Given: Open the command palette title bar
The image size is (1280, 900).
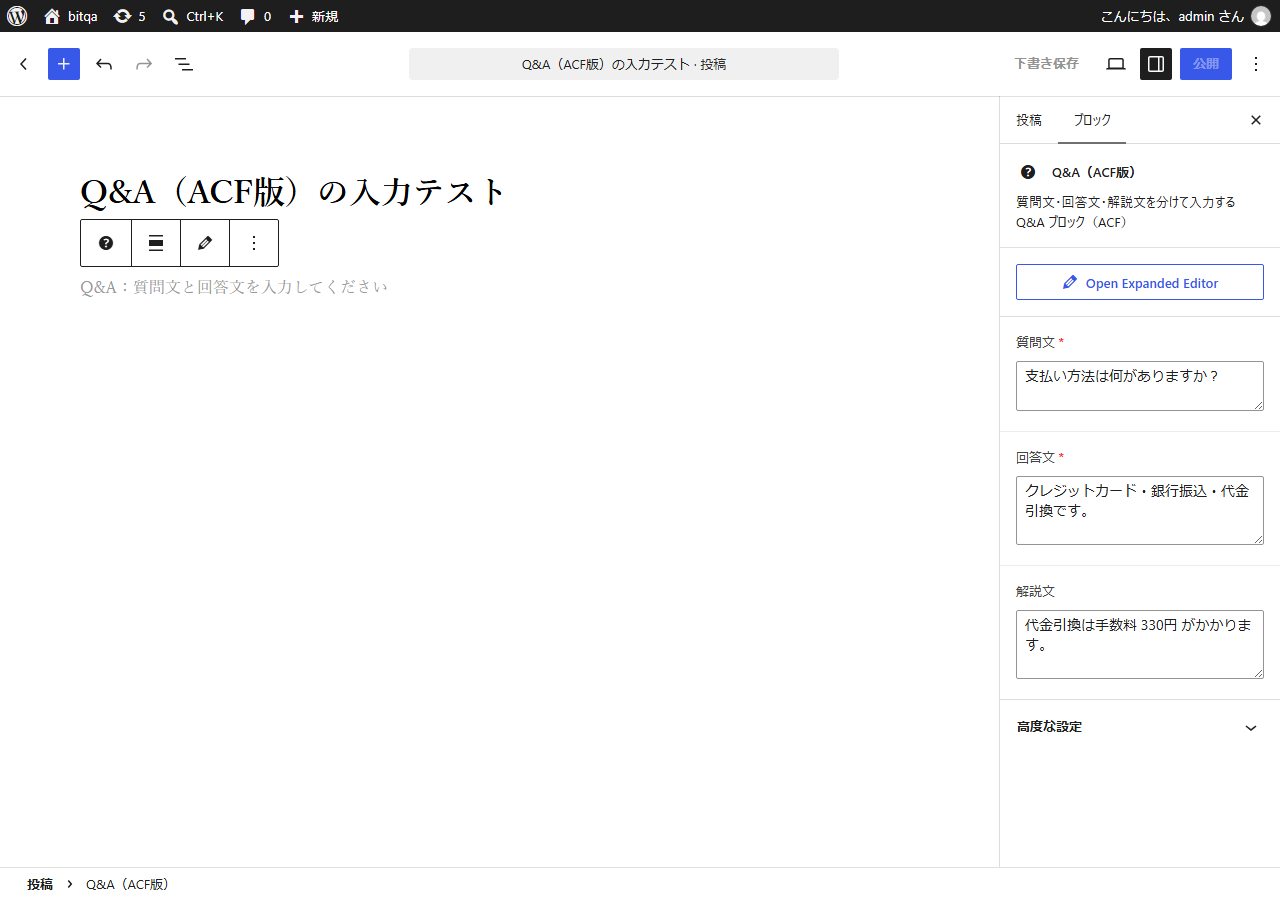Looking at the screenshot, I should point(624,64).
